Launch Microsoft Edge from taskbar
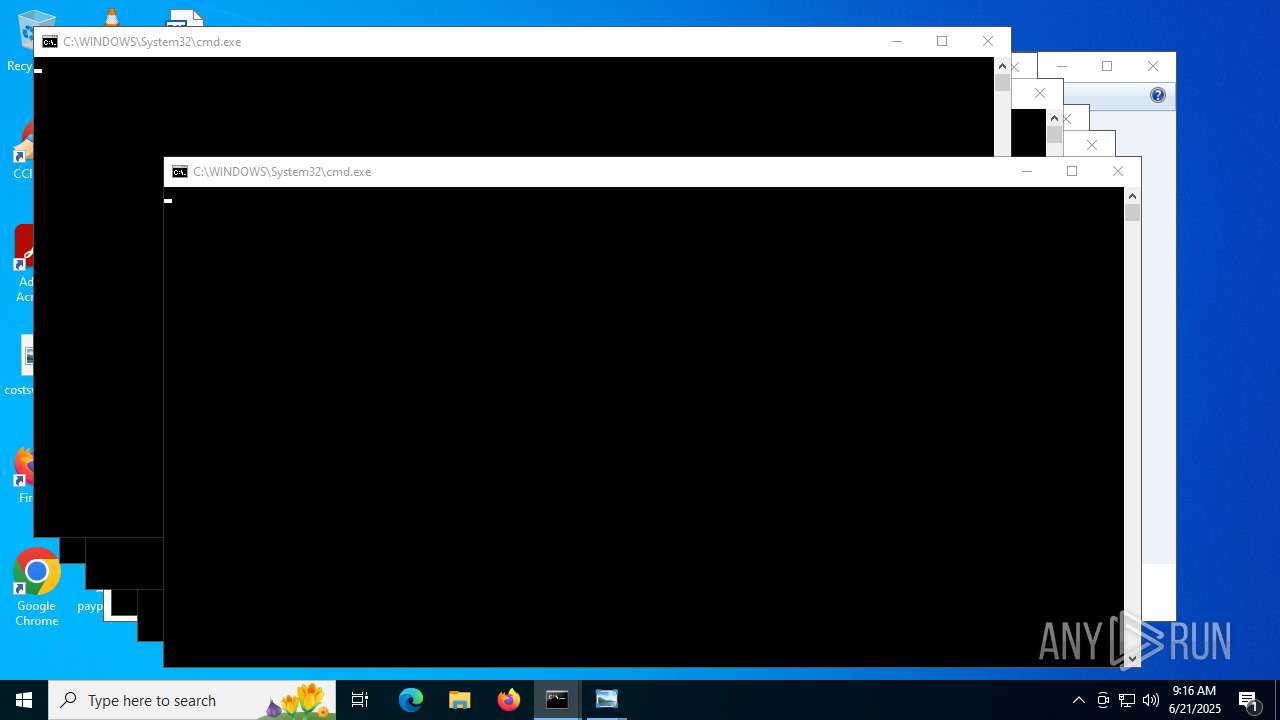The width and height of the screenshot is (1280, 720). point(411,700)
